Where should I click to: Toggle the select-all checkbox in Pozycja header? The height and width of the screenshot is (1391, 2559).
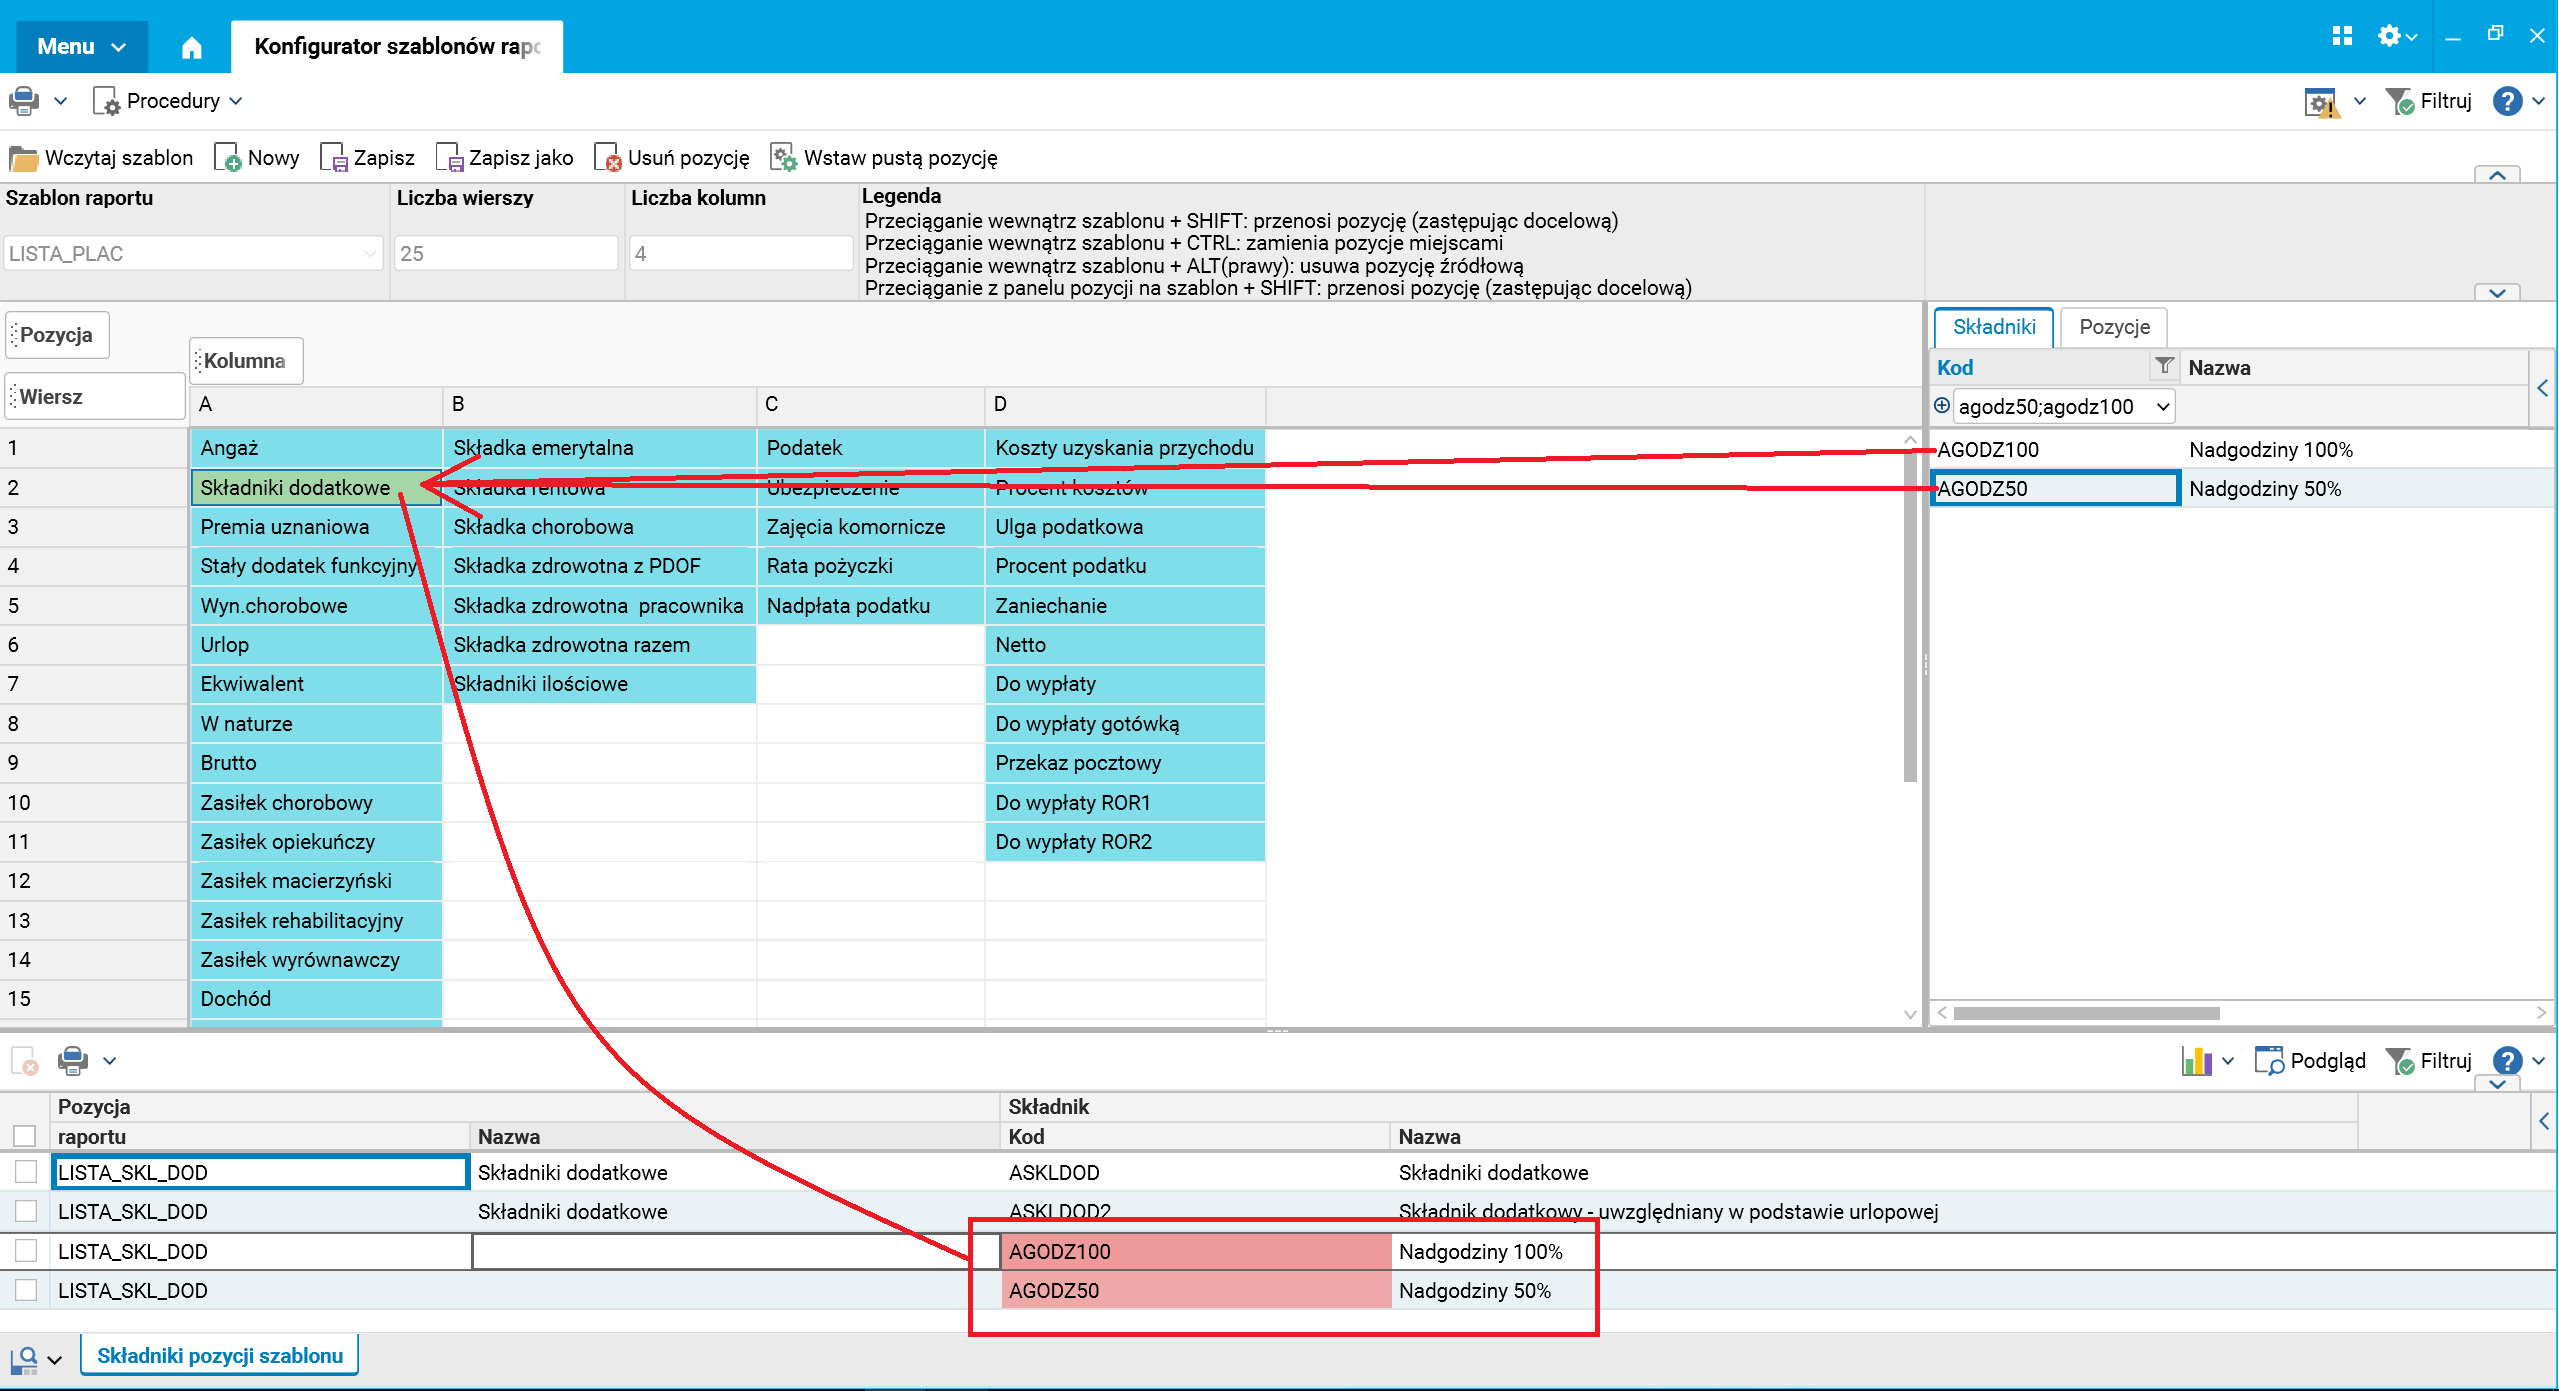25,1136
